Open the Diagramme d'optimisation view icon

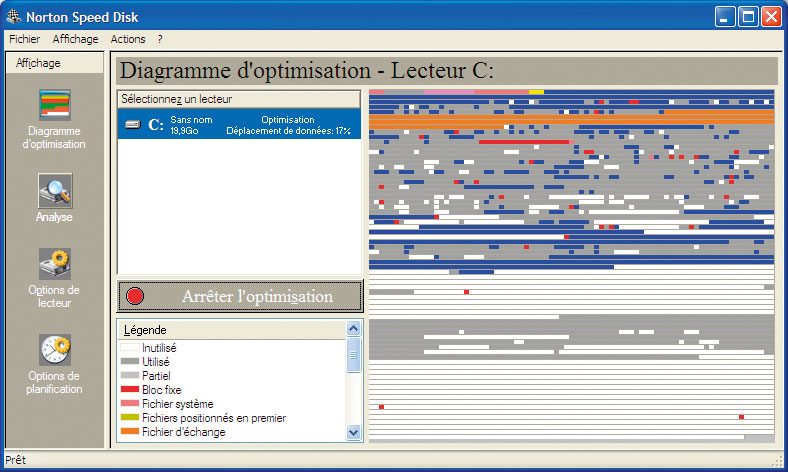55,105
